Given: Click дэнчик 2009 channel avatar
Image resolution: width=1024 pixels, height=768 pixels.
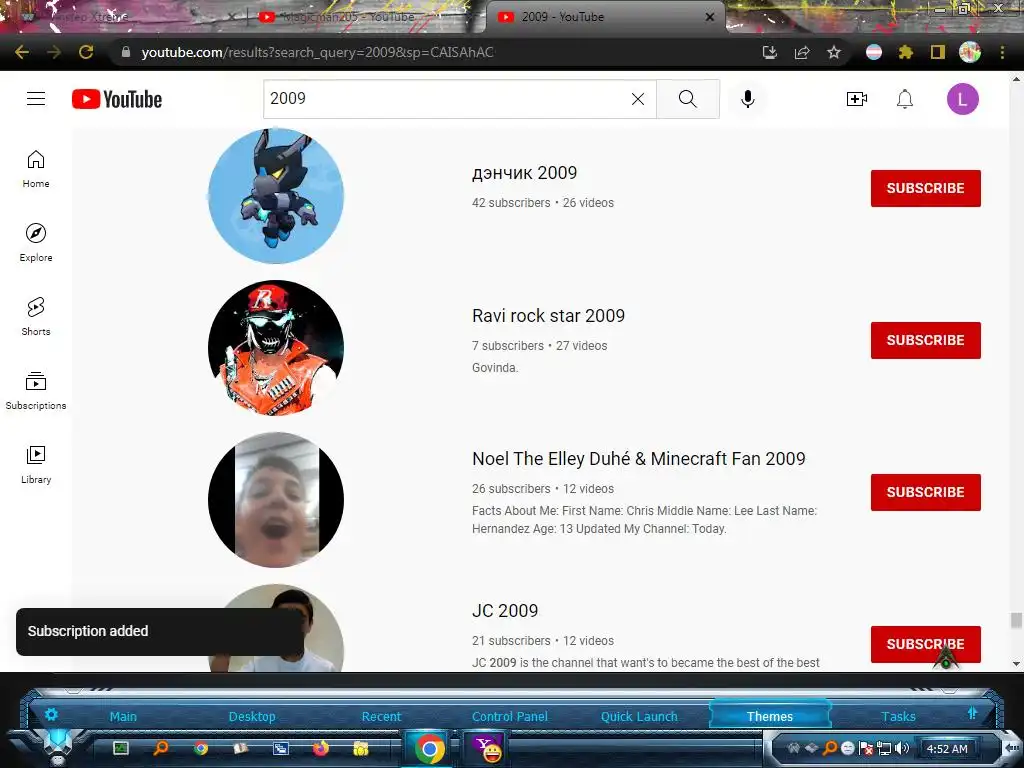Looking at the screenshot, I should point(276,195).
